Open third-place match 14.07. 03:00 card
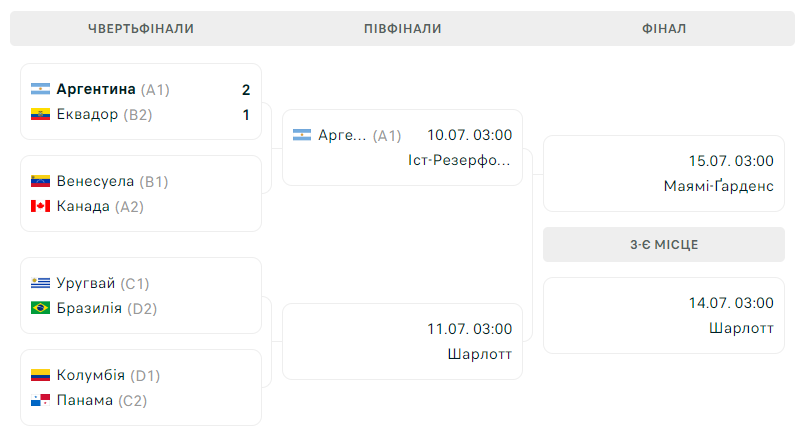 (664, 315)
